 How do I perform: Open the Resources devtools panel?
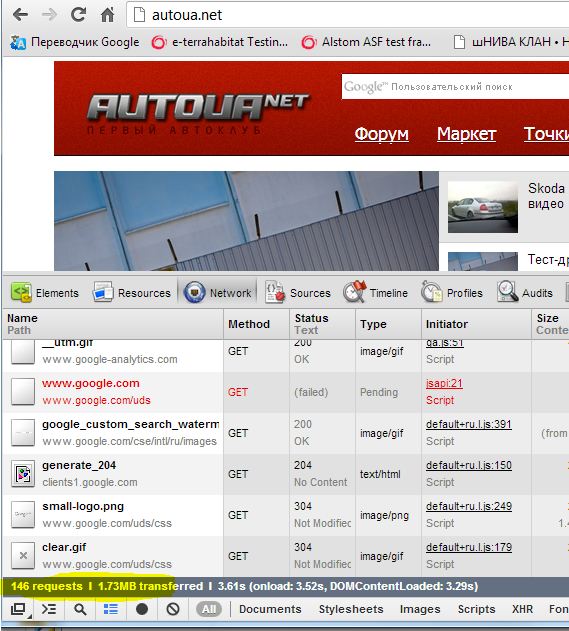click(x=132, y=293)
